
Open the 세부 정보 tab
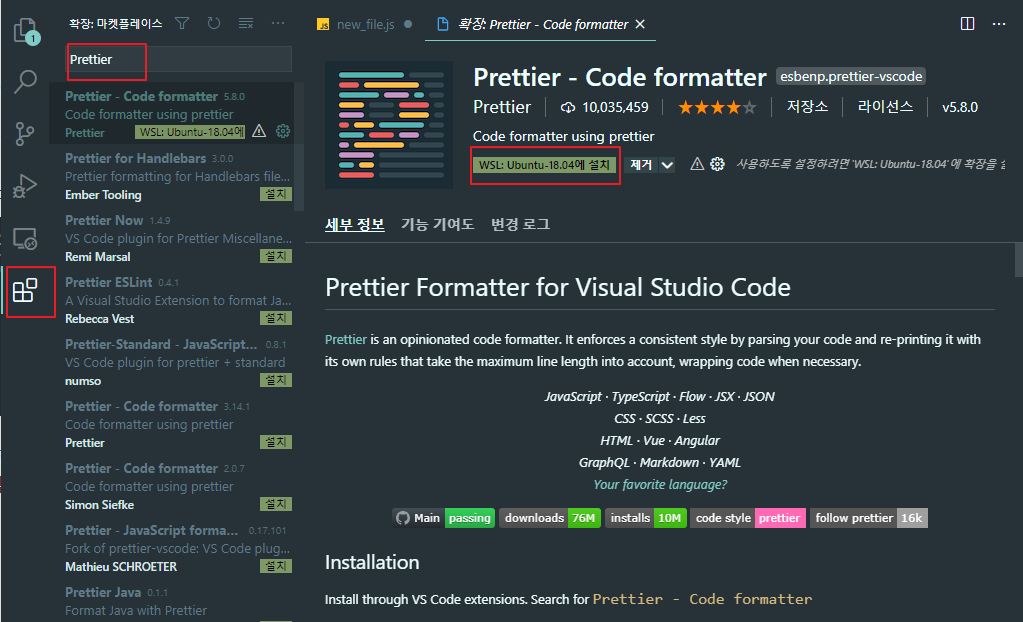(354, 225)
